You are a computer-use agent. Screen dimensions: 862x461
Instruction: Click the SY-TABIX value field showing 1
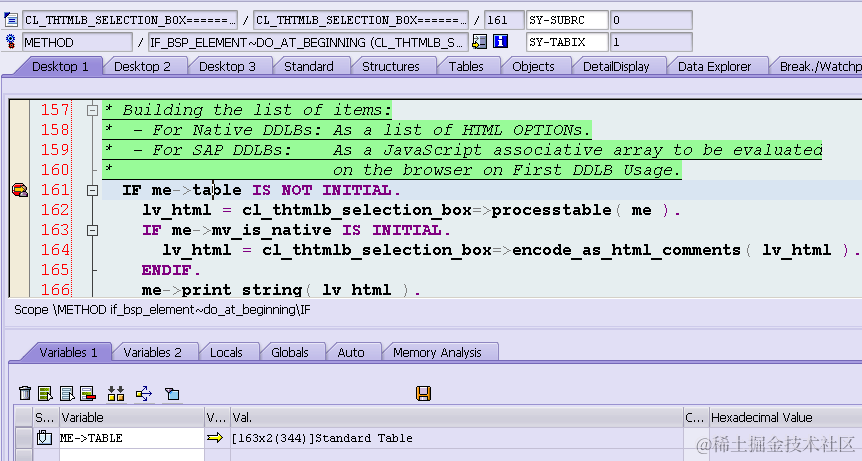651,42
